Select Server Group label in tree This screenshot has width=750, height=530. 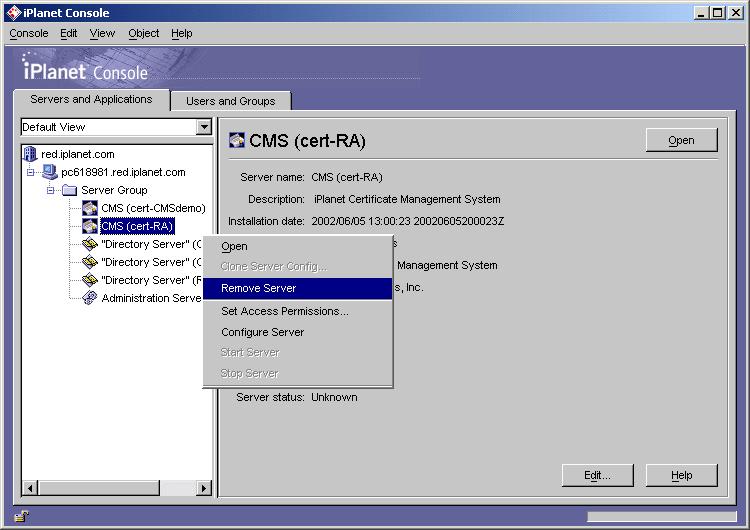[114, 190]
